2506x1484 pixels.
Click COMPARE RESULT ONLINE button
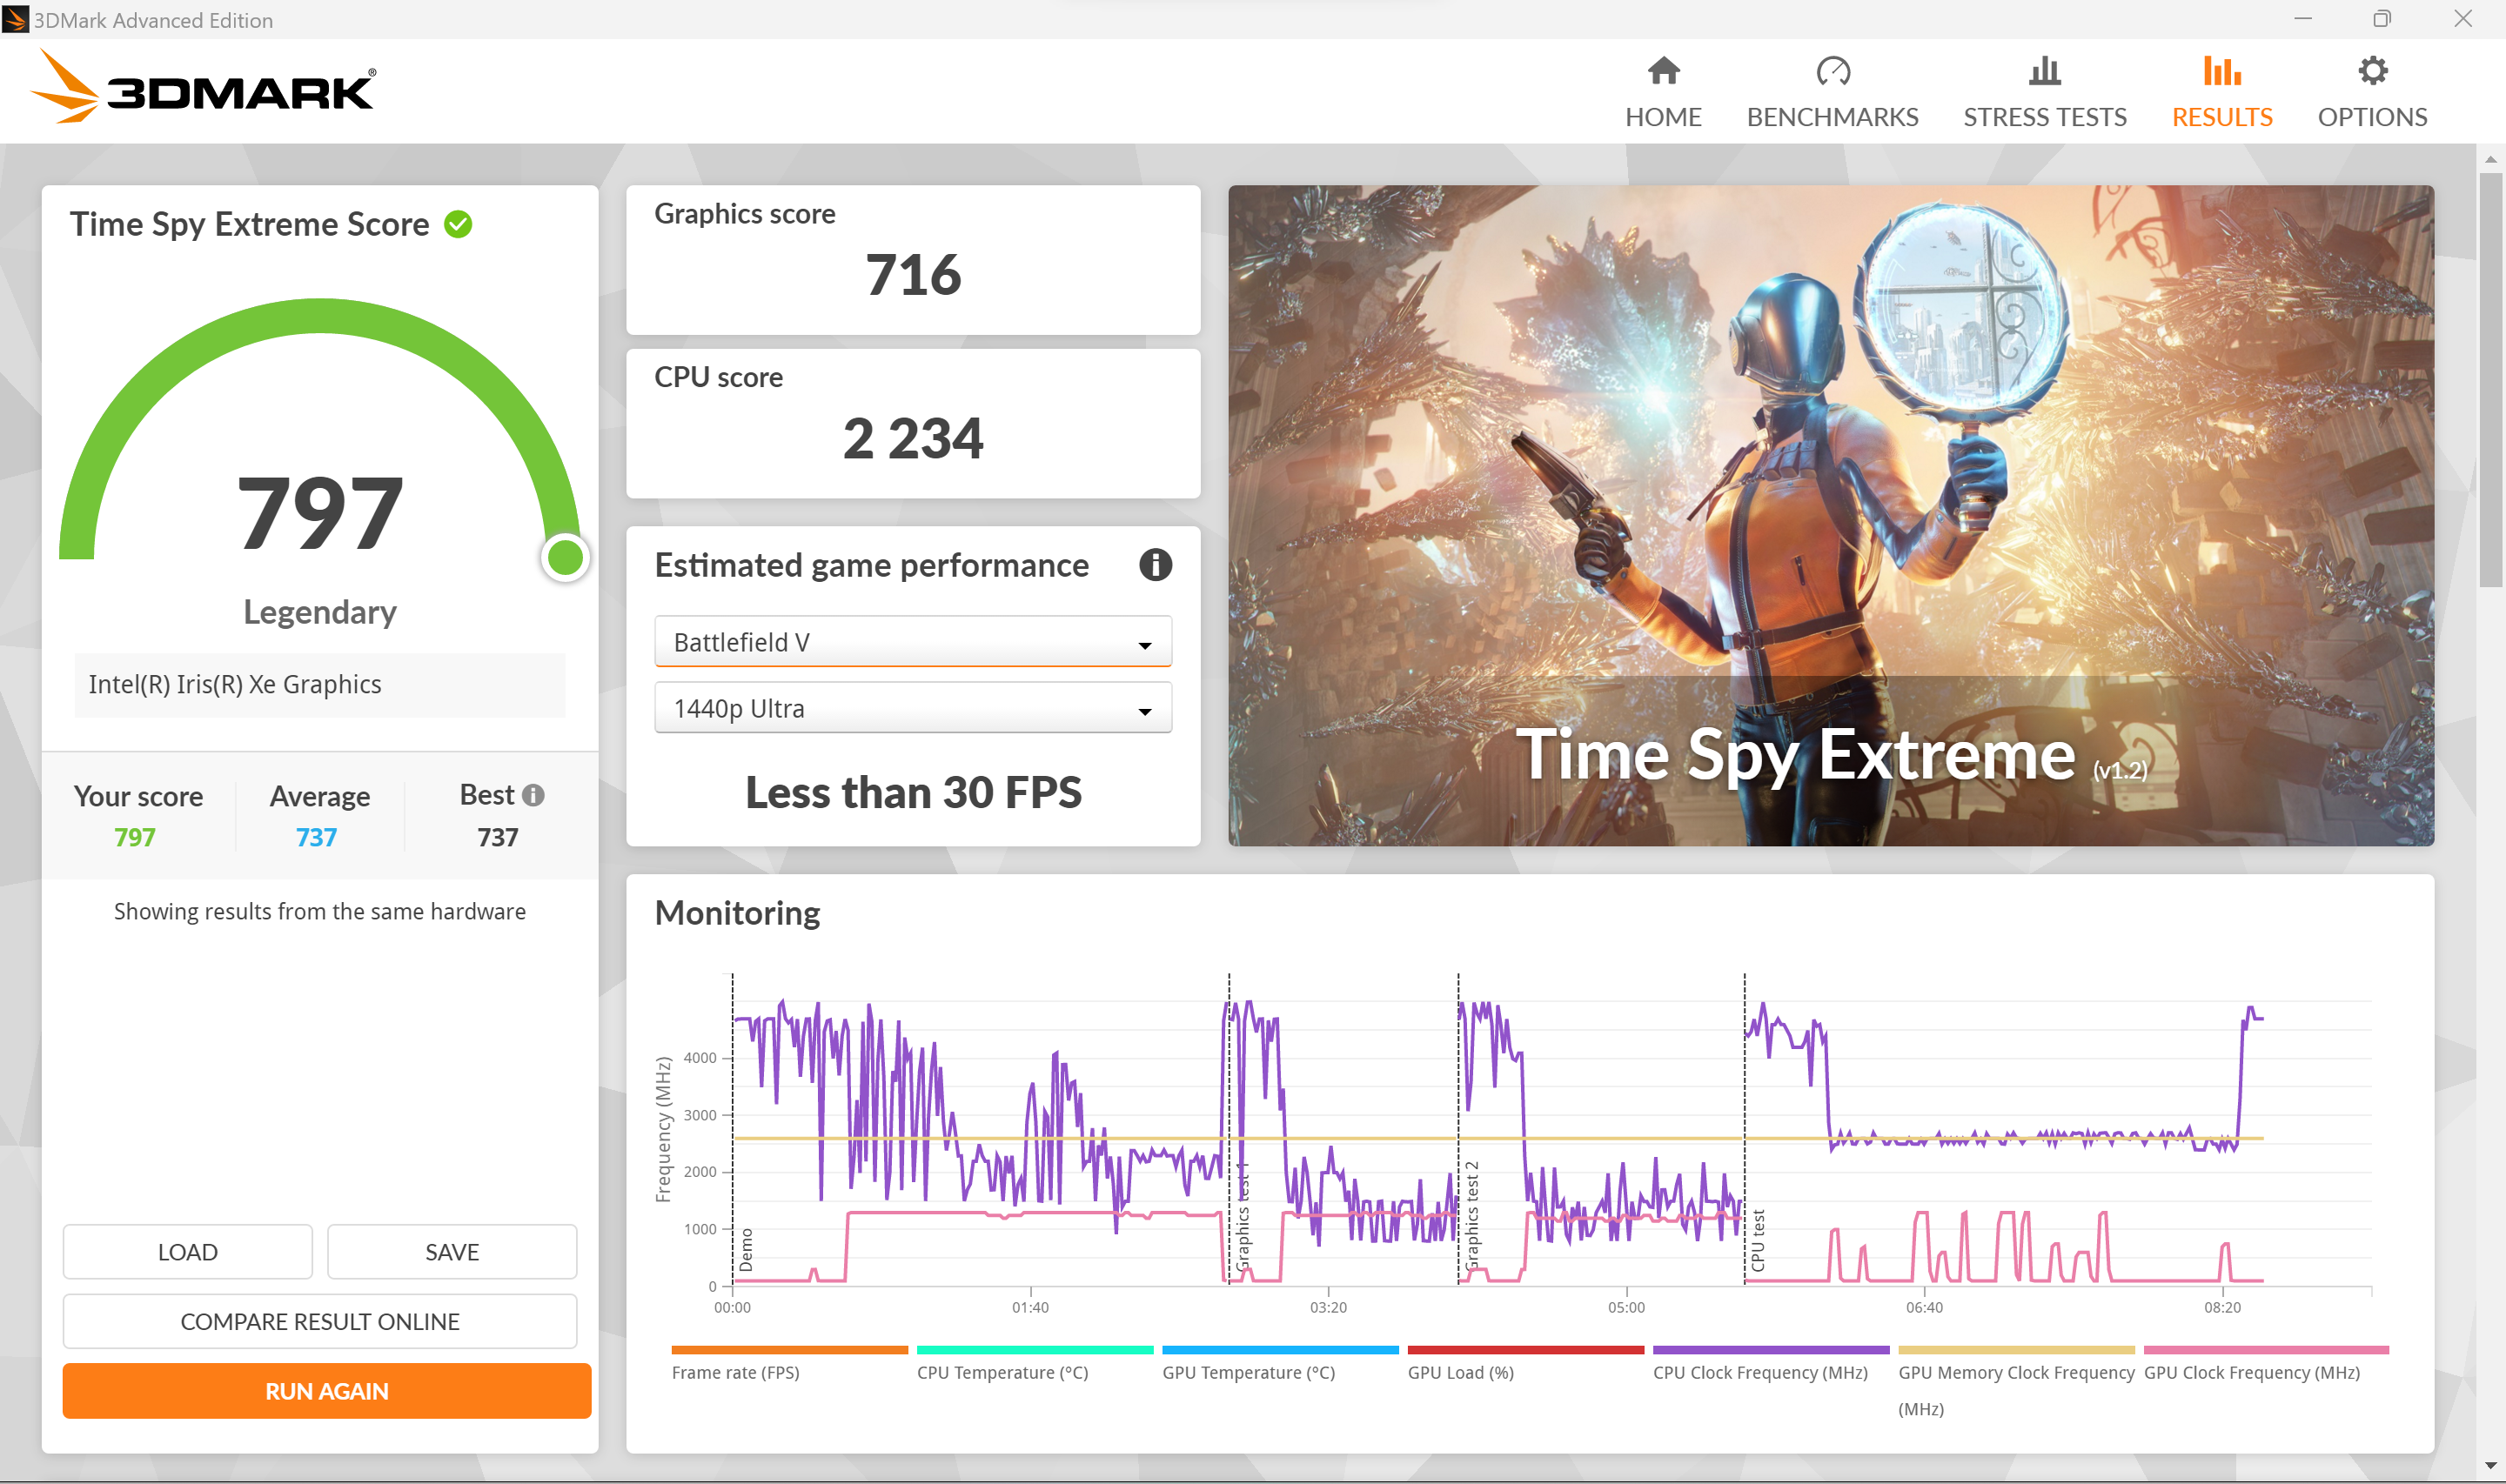pos(319,1321)
